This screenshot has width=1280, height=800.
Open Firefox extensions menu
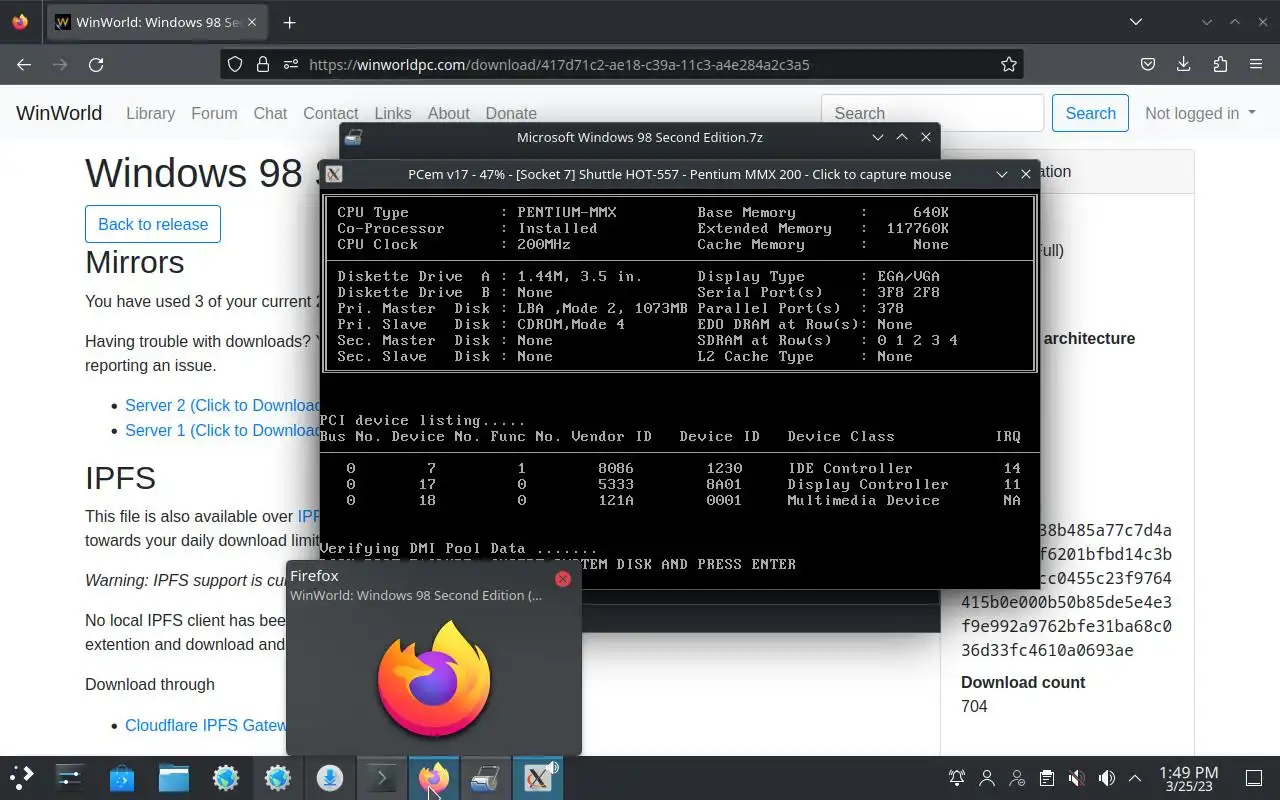[1220, 64]
